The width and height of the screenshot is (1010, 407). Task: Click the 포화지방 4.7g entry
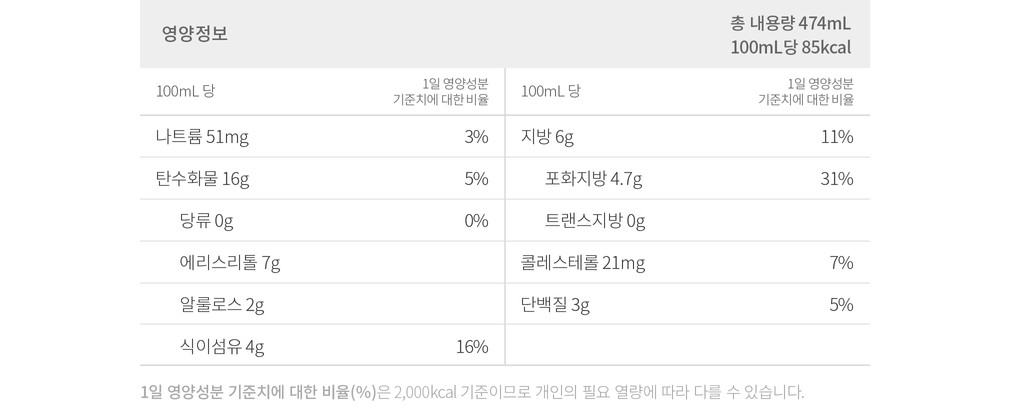coord(593,179)
